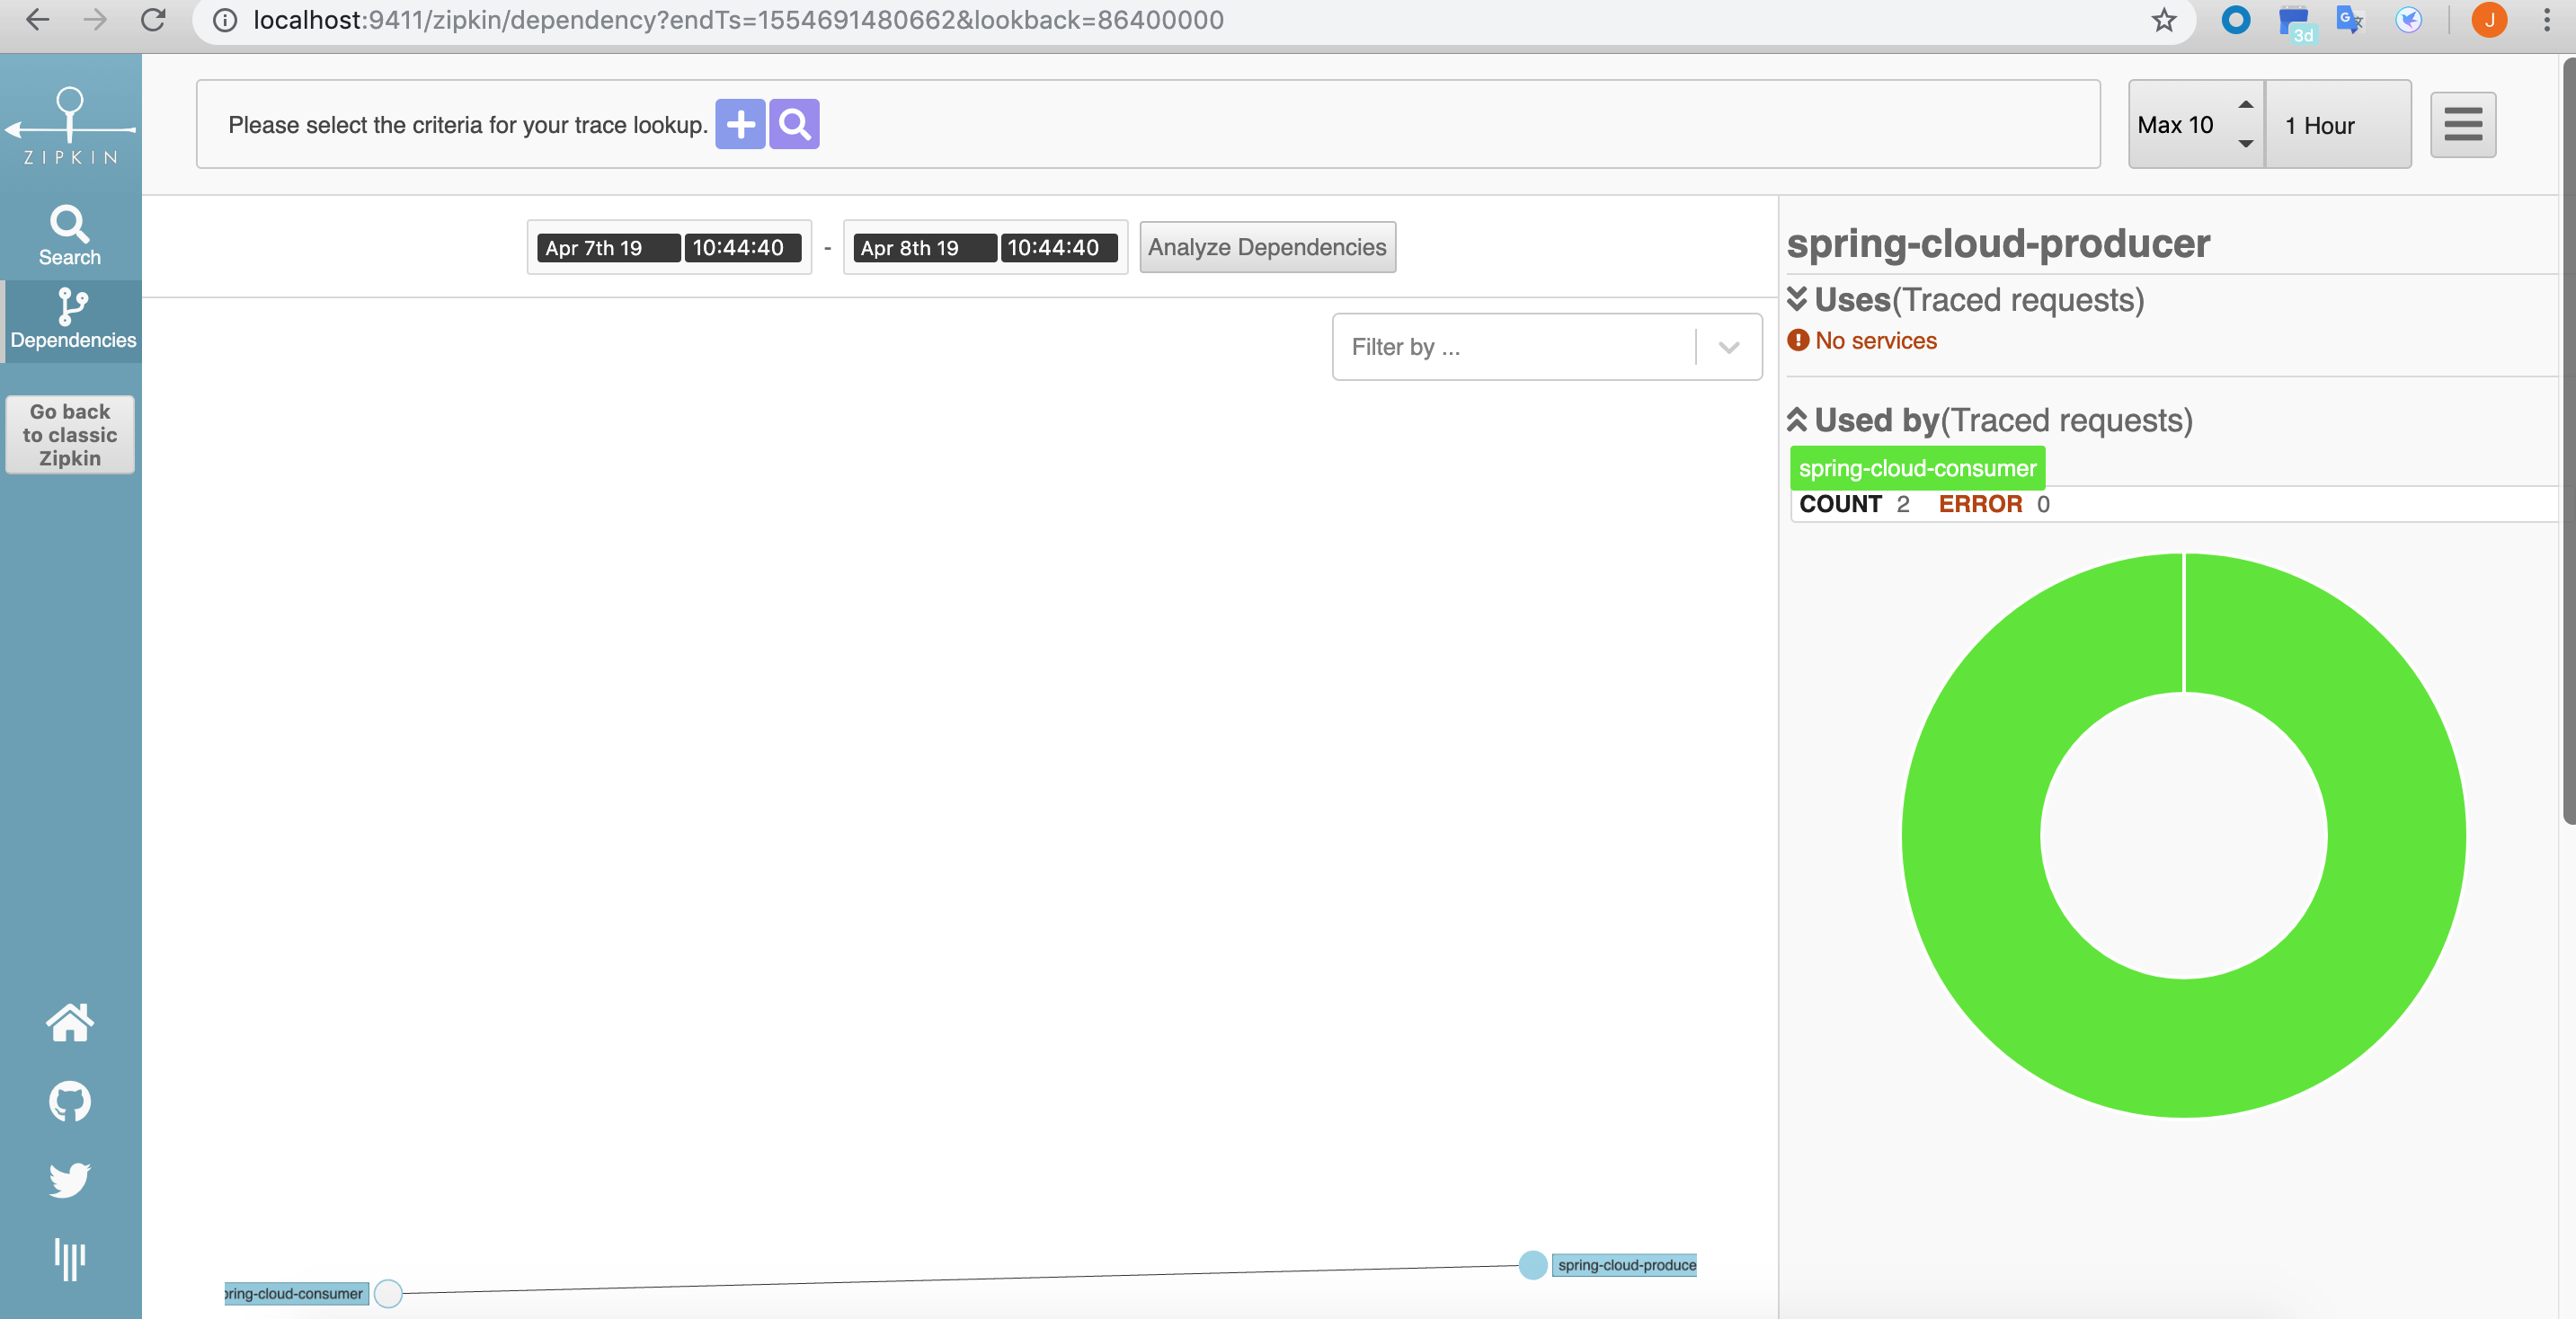
Task: Decrease the Max 10 limit value
Action: pos(2245,144)
